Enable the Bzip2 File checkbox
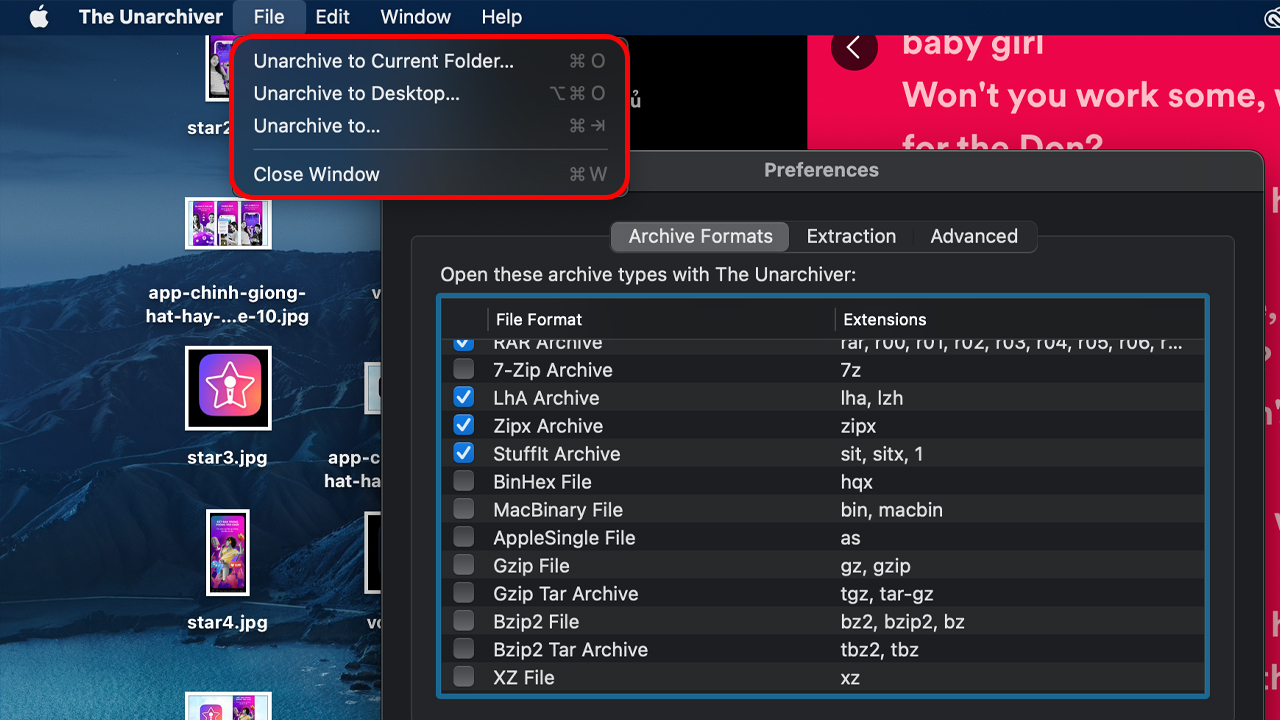The height and width of the screenshot is (720, 1280). 463,621
